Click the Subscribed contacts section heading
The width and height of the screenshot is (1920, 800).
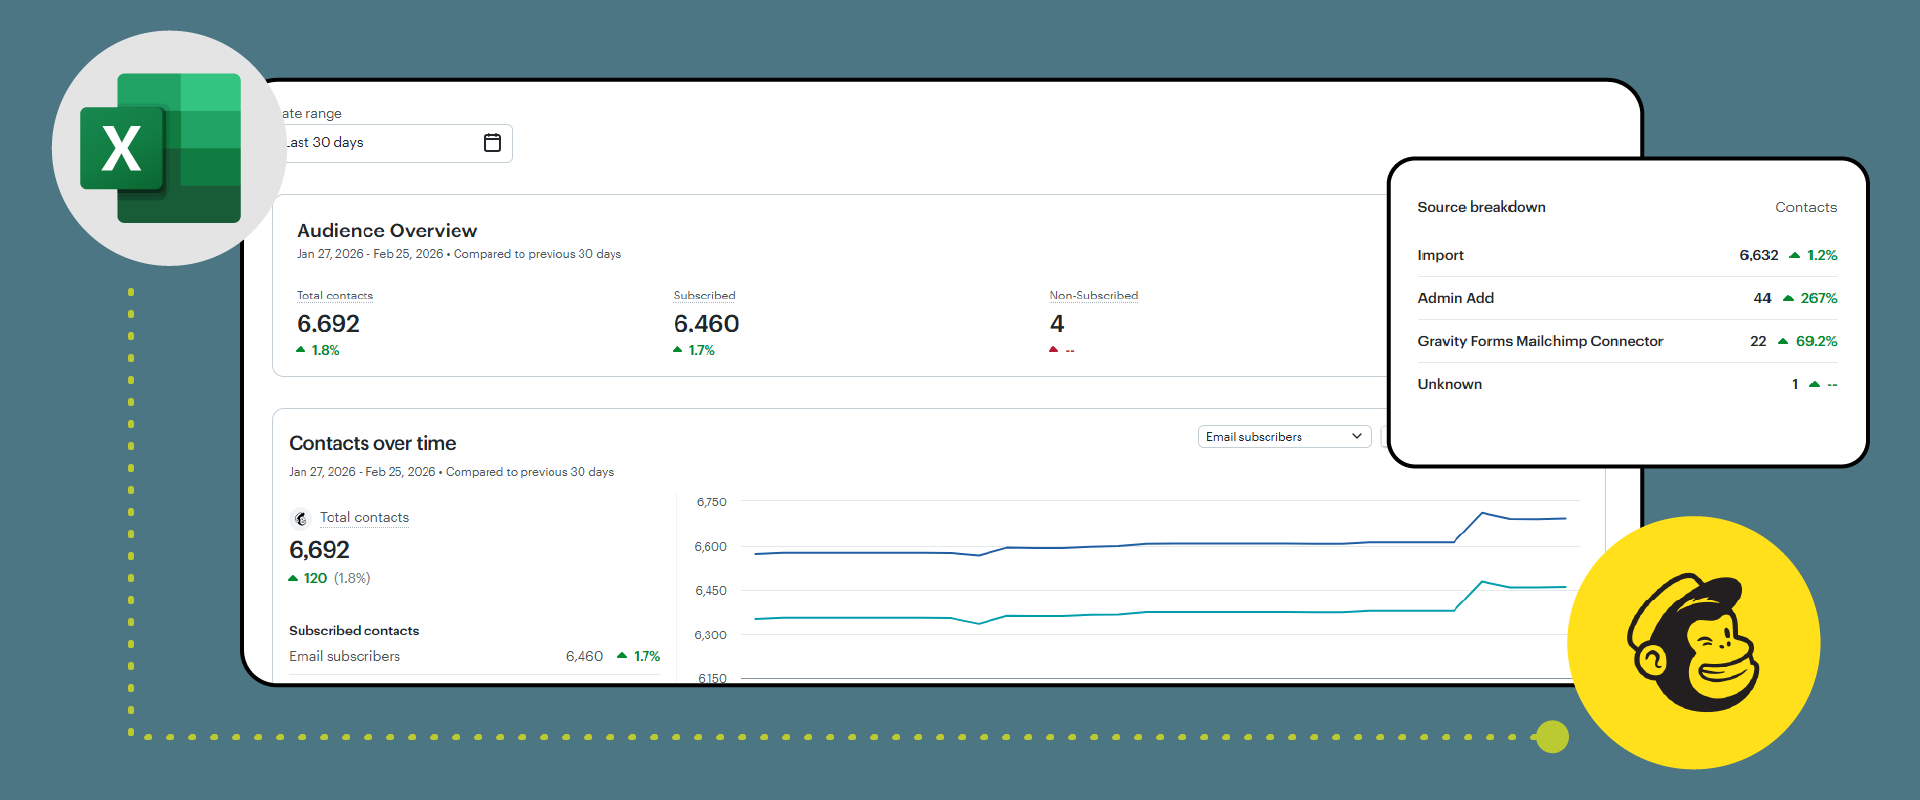click(354, 631)
